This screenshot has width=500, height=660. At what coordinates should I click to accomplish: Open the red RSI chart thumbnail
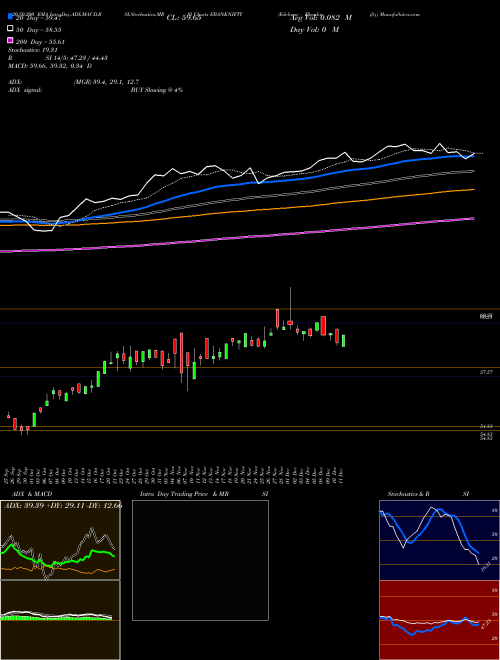[439, 620]
